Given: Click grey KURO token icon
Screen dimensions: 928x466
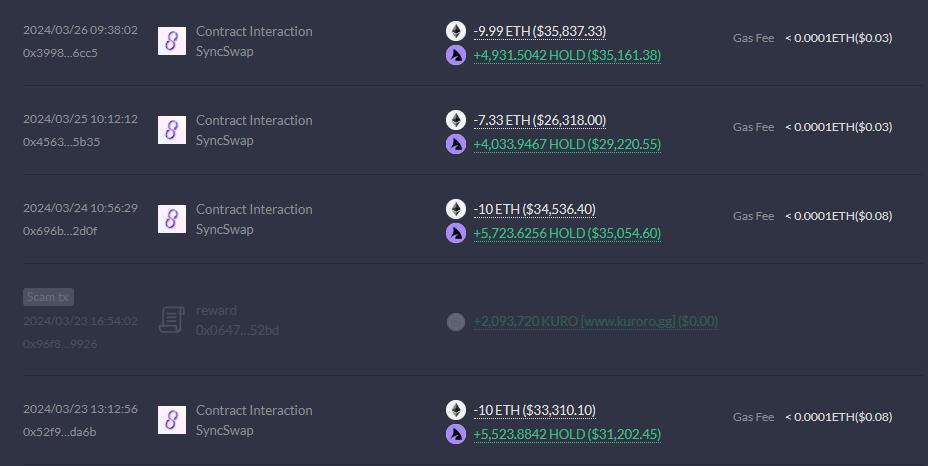Looking at the screenshot, I should tap(456, 321).
